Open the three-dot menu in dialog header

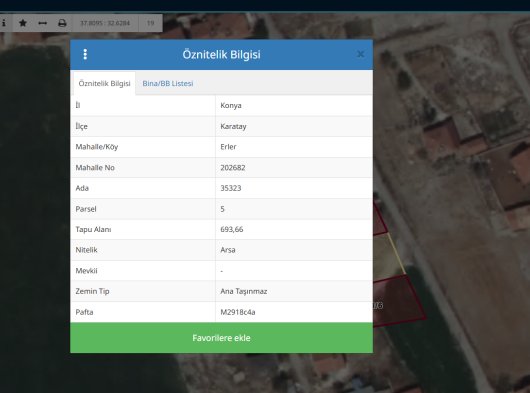pos(85,54)
